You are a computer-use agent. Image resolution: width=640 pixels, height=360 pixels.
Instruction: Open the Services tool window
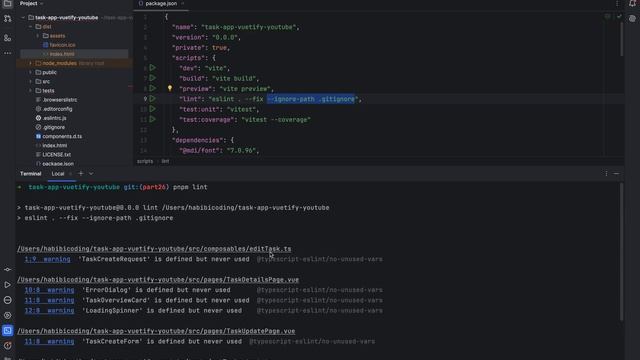pos(7,316)
